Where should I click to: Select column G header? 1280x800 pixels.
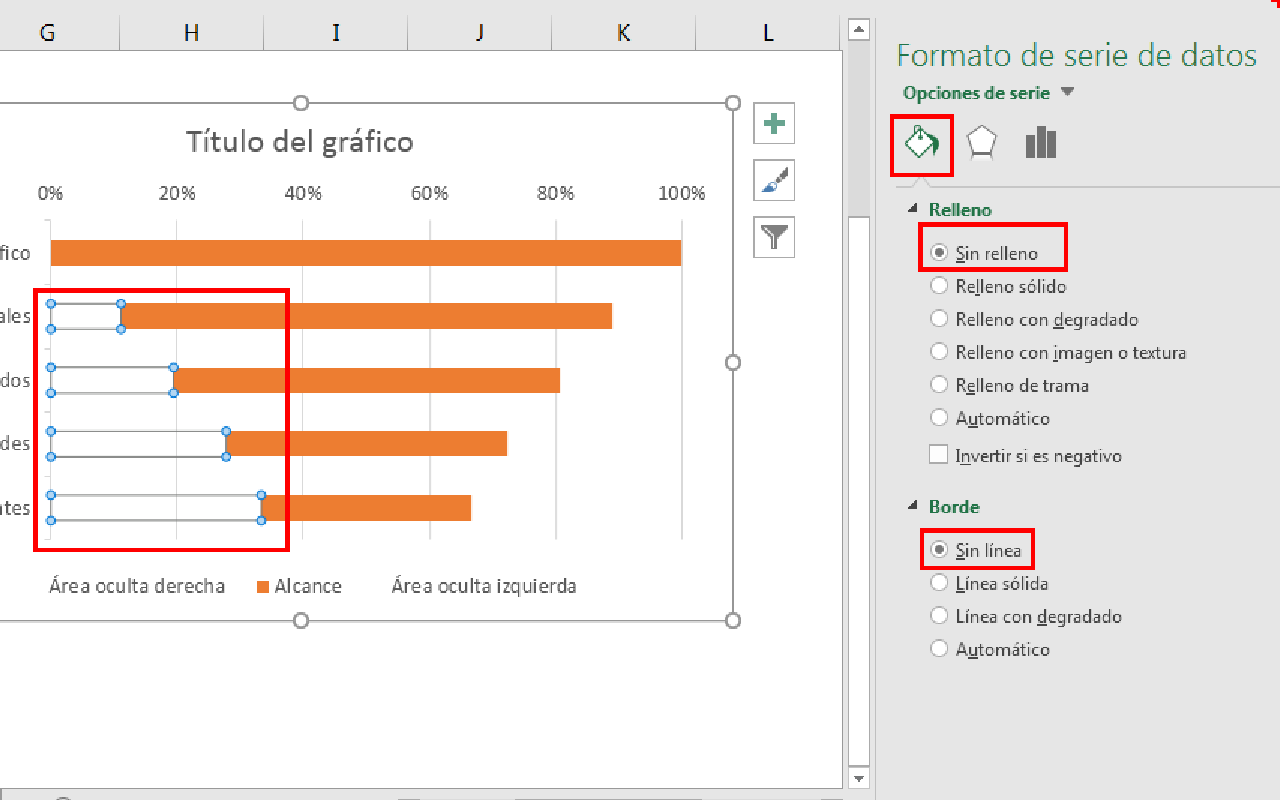(x=48, y=33)
